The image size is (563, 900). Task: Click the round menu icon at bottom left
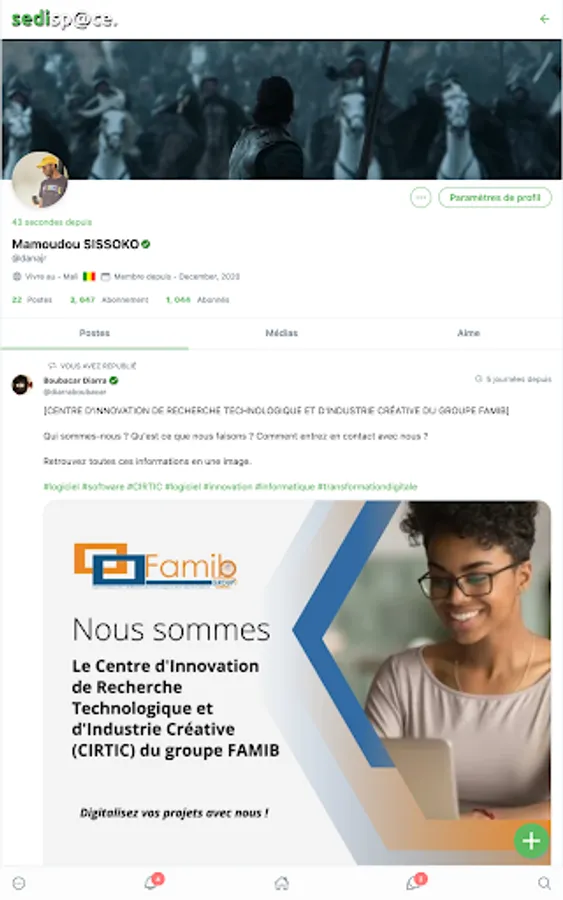pyautogui.click(x=19, y=883)
